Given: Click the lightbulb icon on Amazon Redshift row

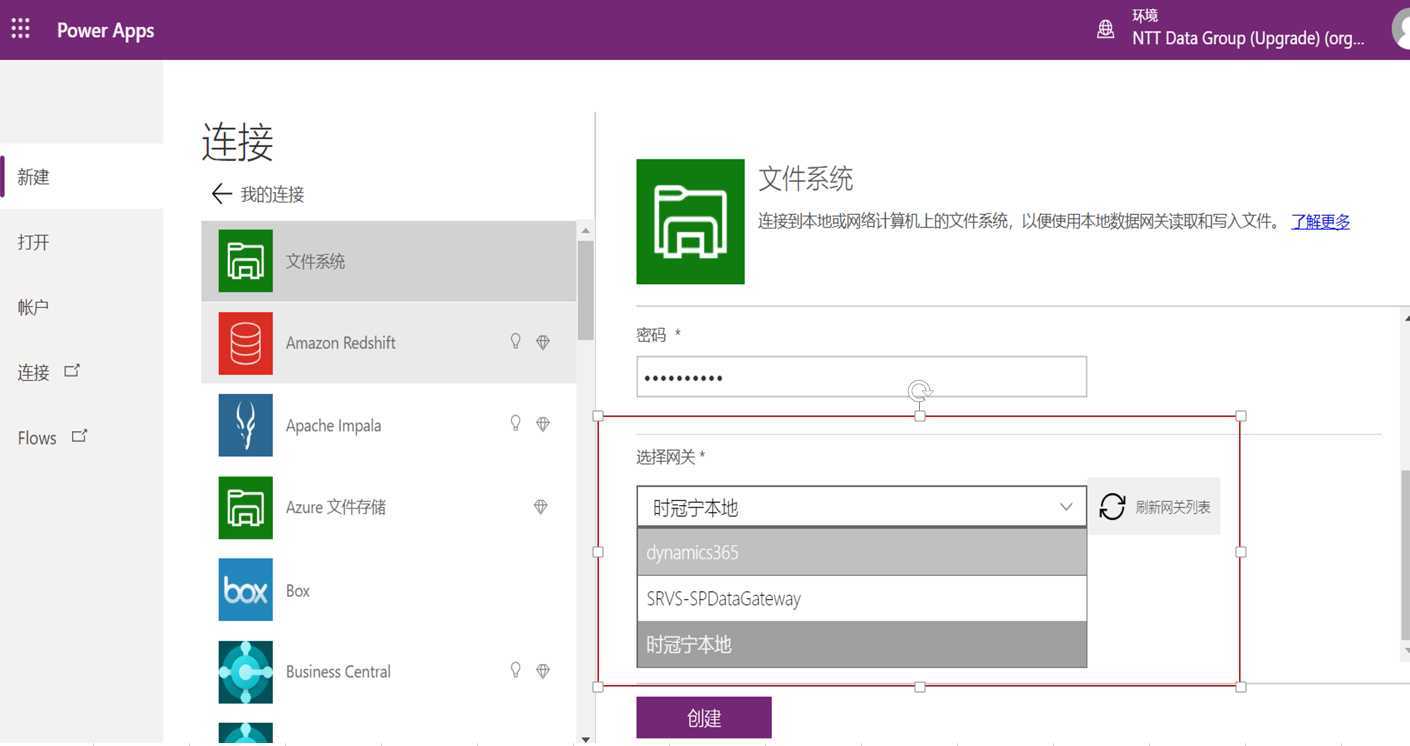Looking at the screenshot, I should point(516,342).
